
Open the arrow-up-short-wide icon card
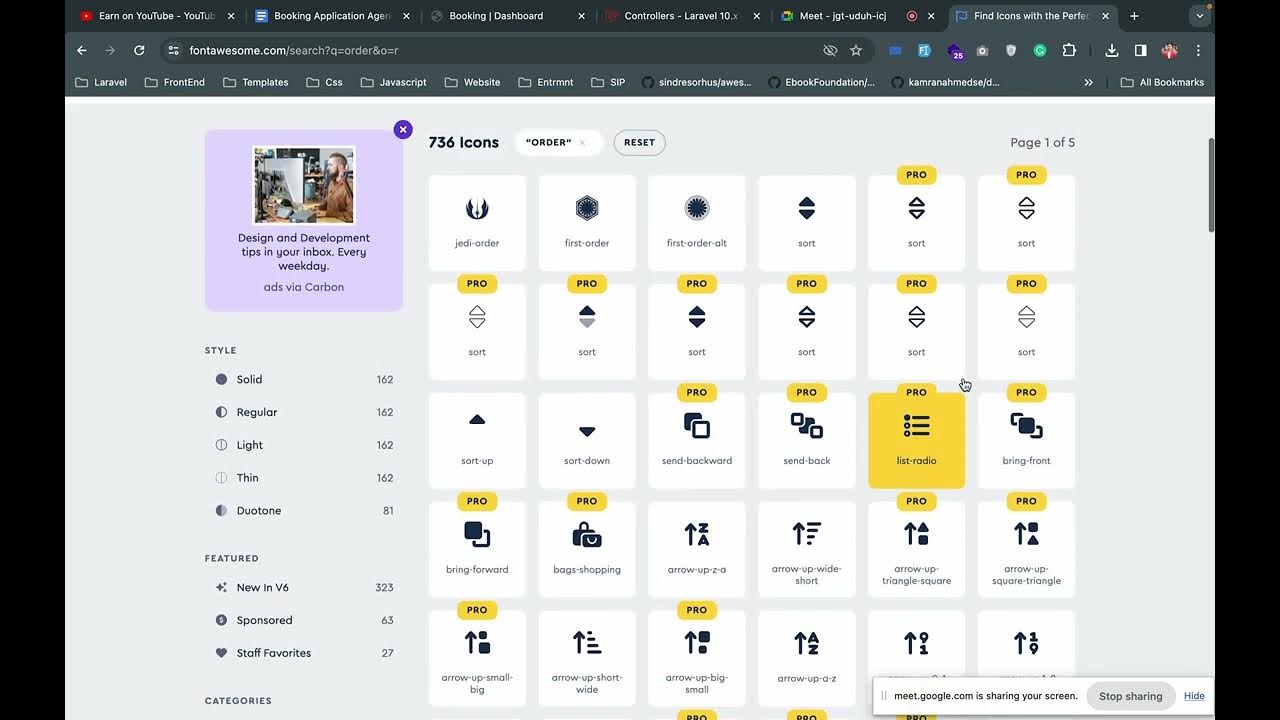(x=587, y=658)
